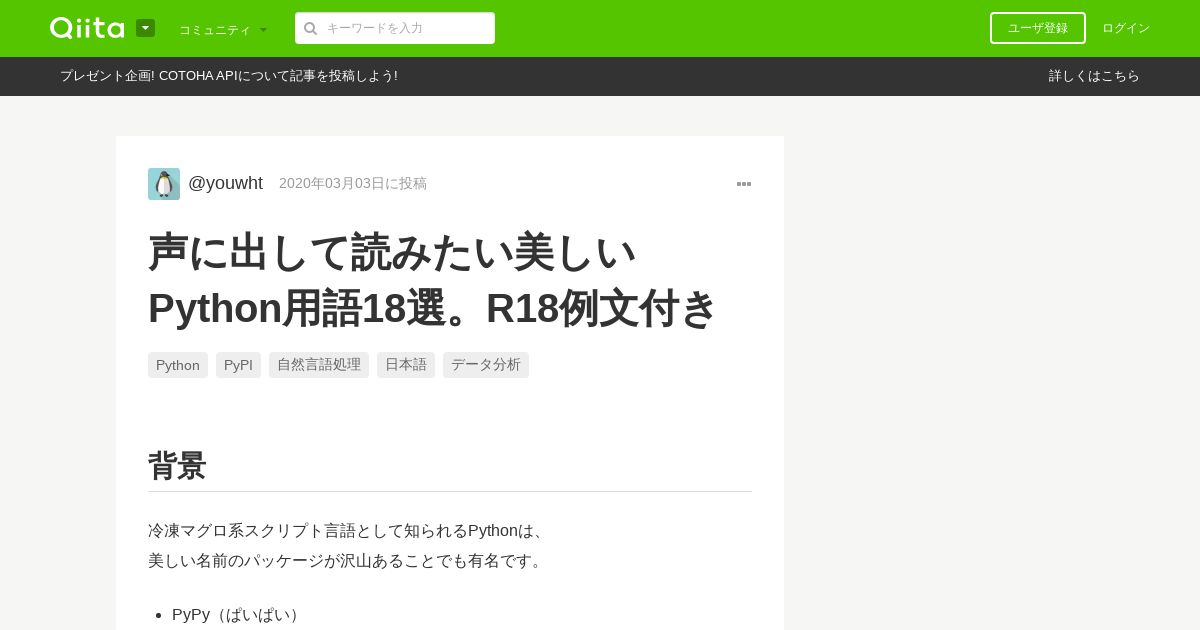Open the ログイン link
Screen dimensions: 1200x630
click(1126, 28)
